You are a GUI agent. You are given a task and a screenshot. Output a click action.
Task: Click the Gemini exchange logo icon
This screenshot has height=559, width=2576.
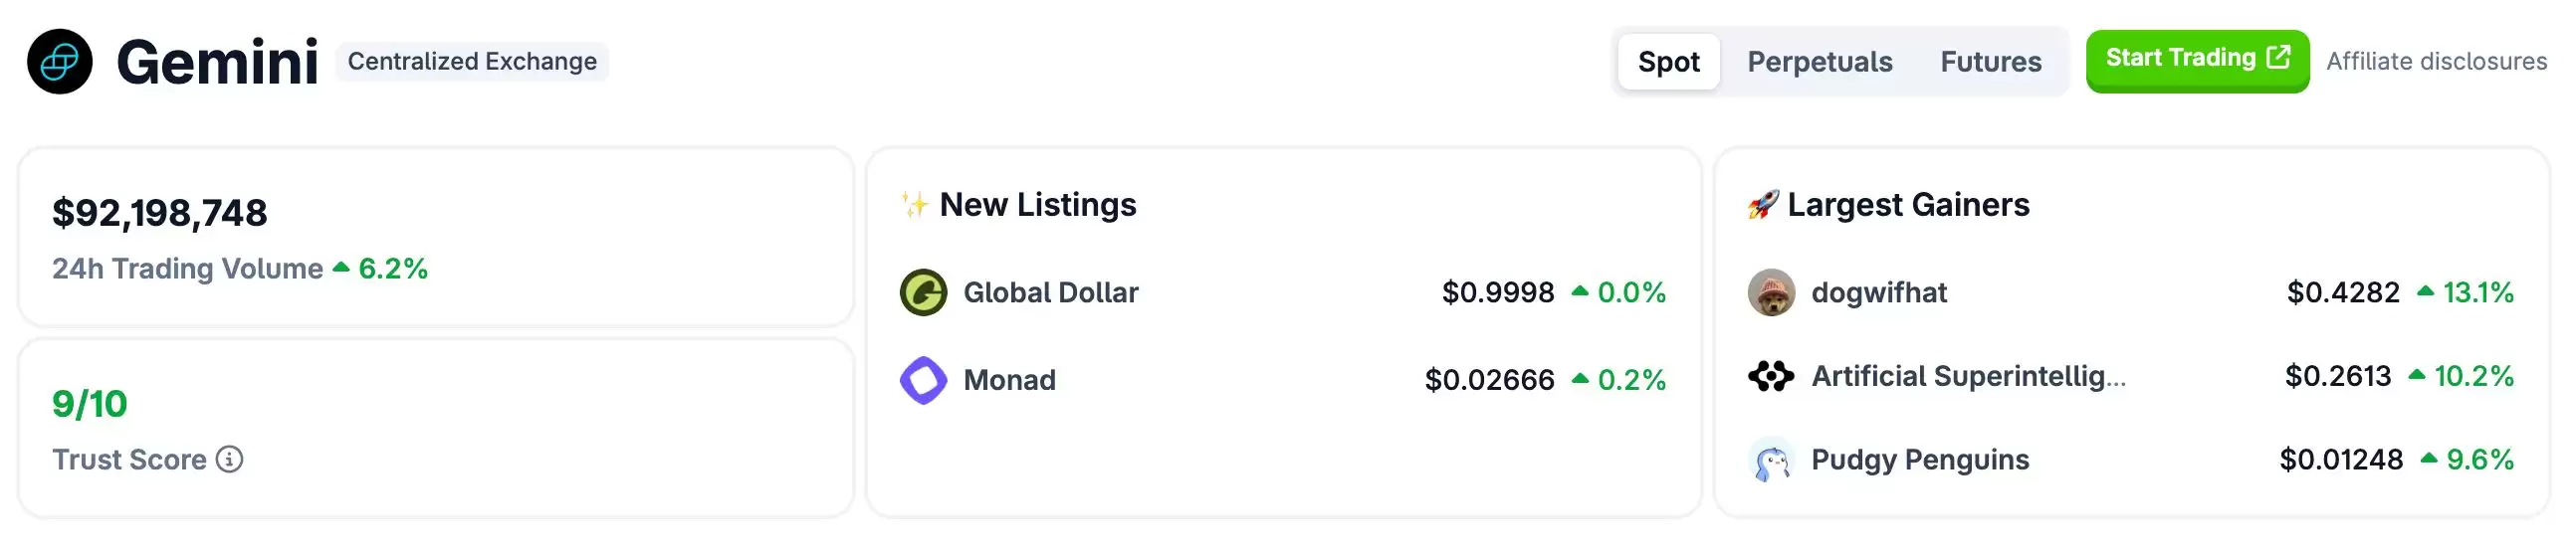59,61
